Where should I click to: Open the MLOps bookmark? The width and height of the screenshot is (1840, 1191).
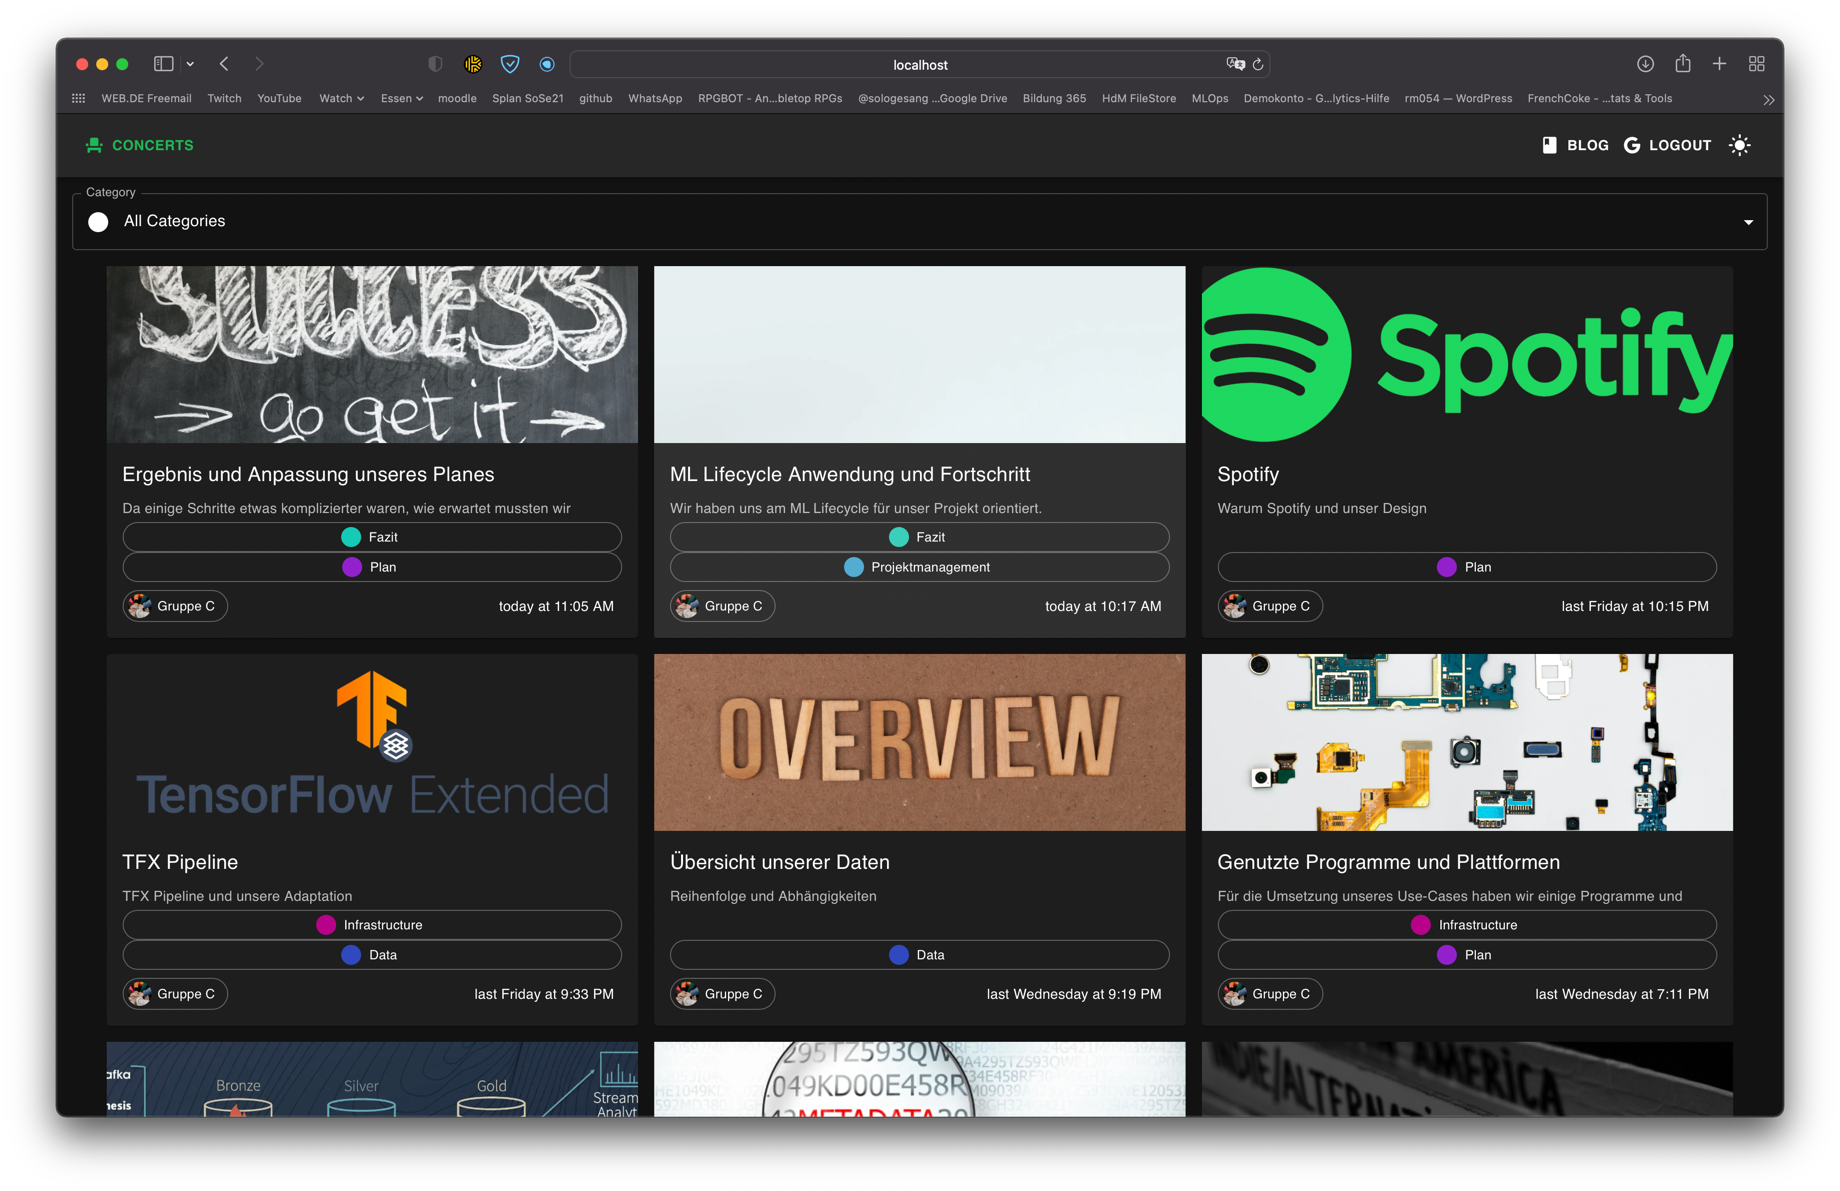click(x=1210, y=98)
